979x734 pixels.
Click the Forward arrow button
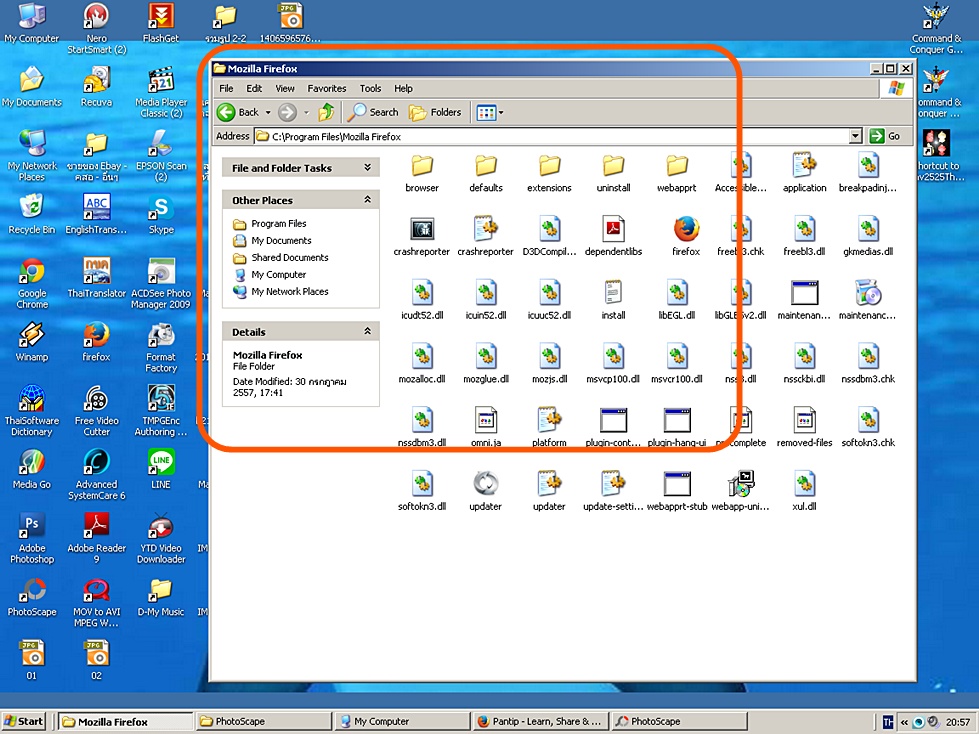tap(287, 112)
